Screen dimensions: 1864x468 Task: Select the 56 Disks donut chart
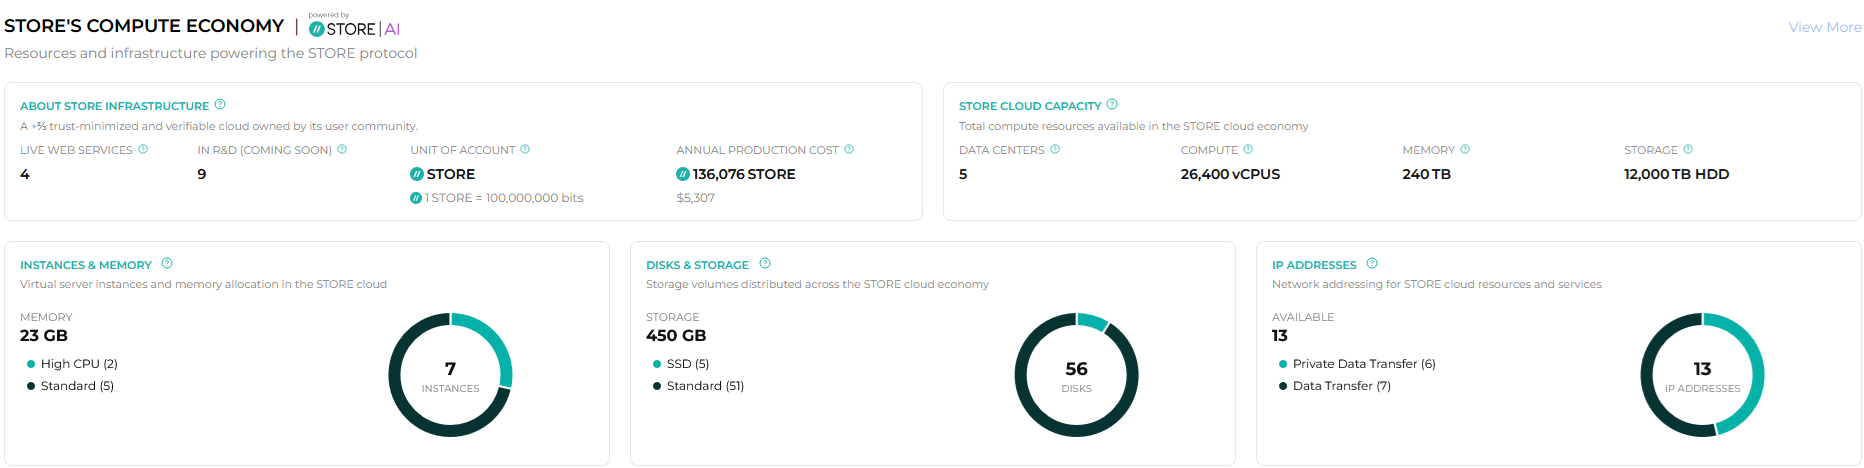[1076, 375]
